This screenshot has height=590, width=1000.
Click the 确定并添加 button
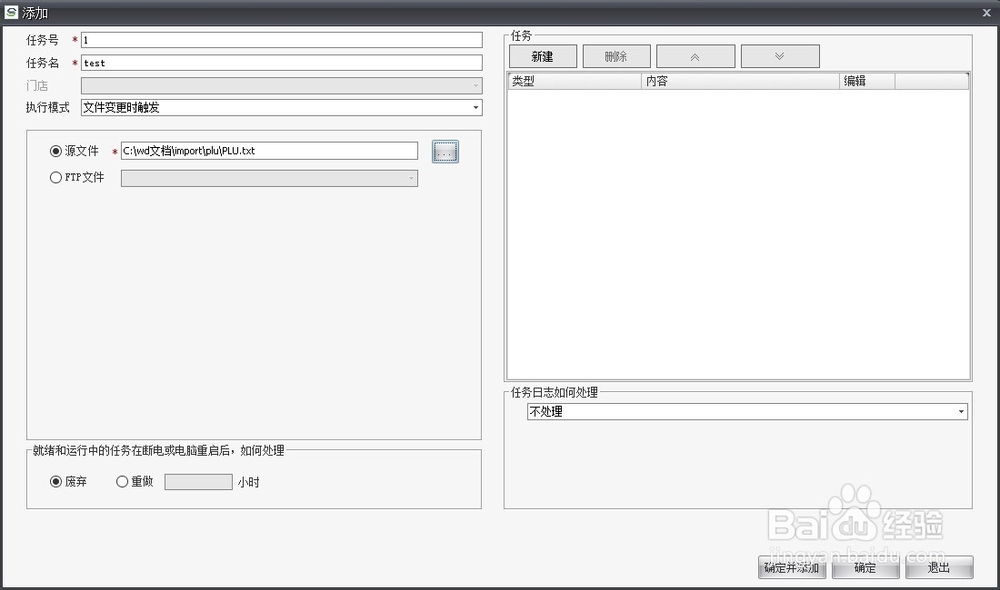click(791, 567)
